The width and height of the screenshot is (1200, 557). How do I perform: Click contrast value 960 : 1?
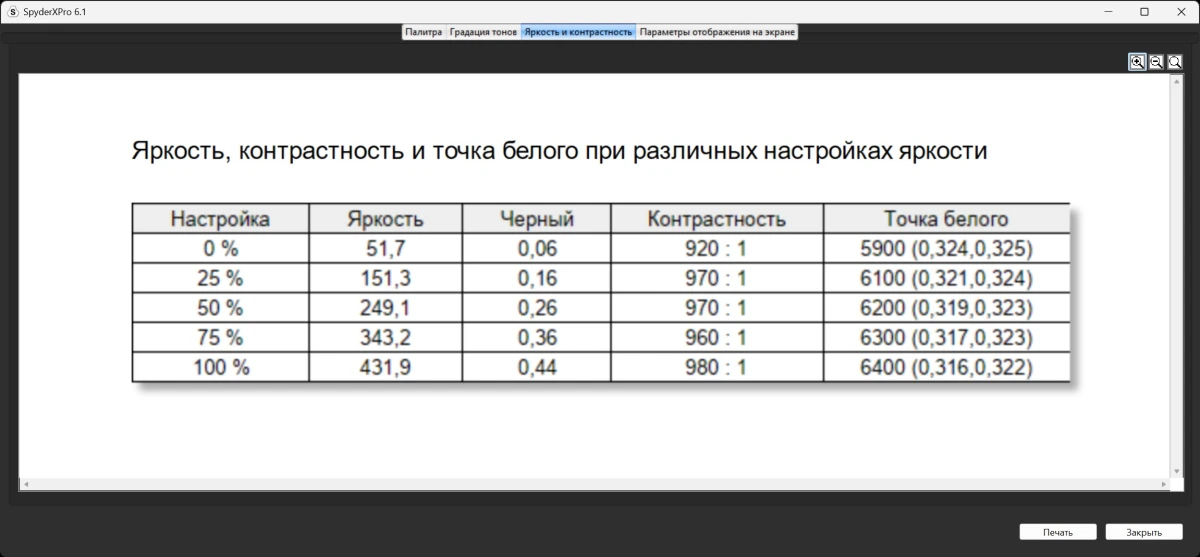pyautogui.click(x=717, y=338)
